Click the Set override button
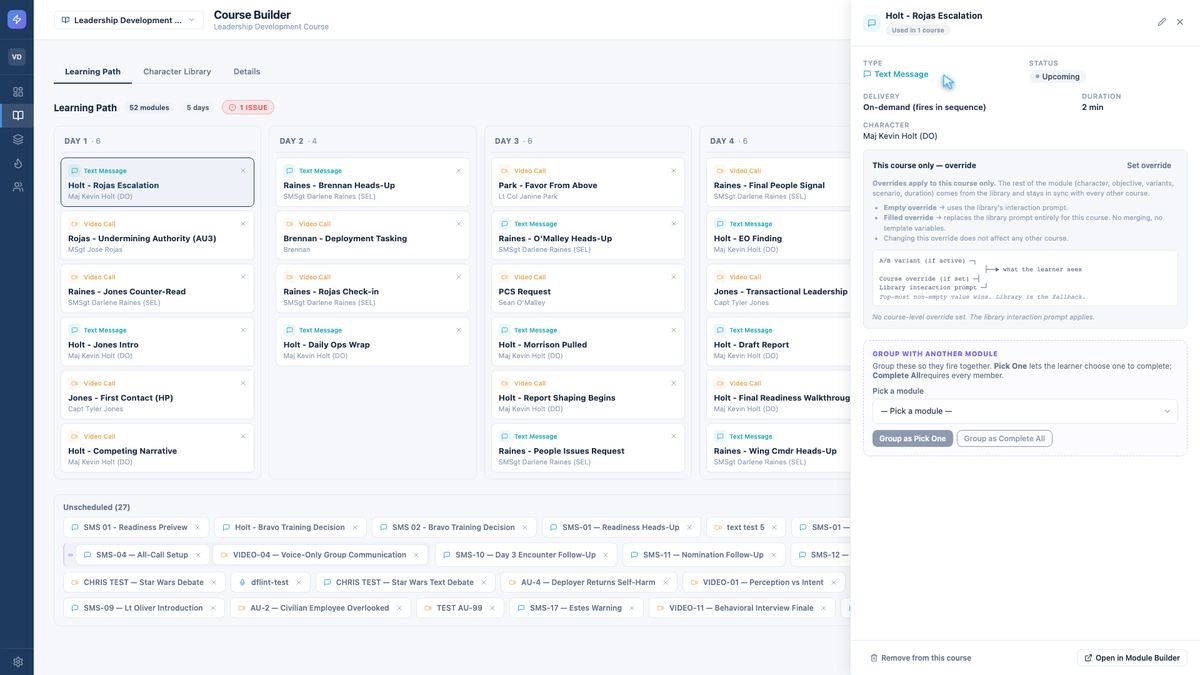This screenshot has width=1200, height=675. [1149, 165]
